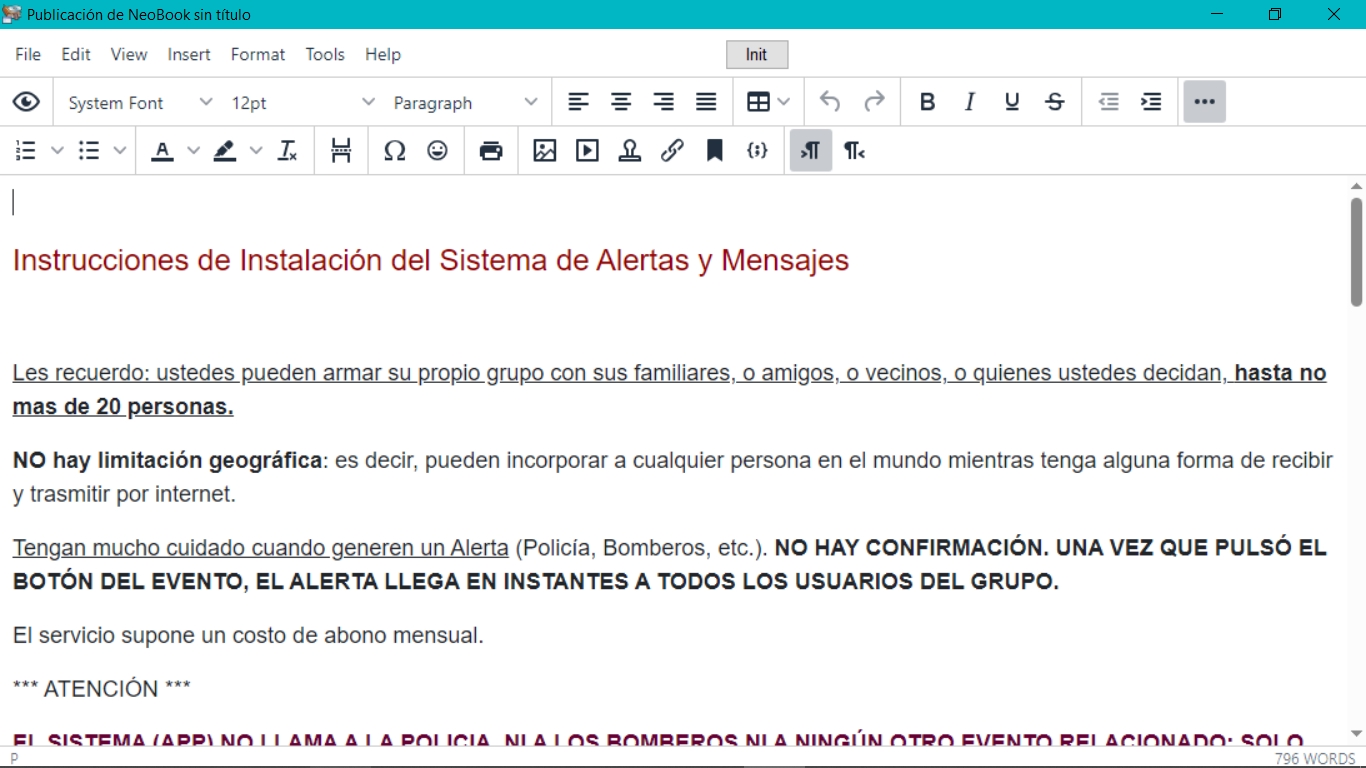Toggle underline formatting
This screenshot has height=768, width=1366.
coord(1012,102)
